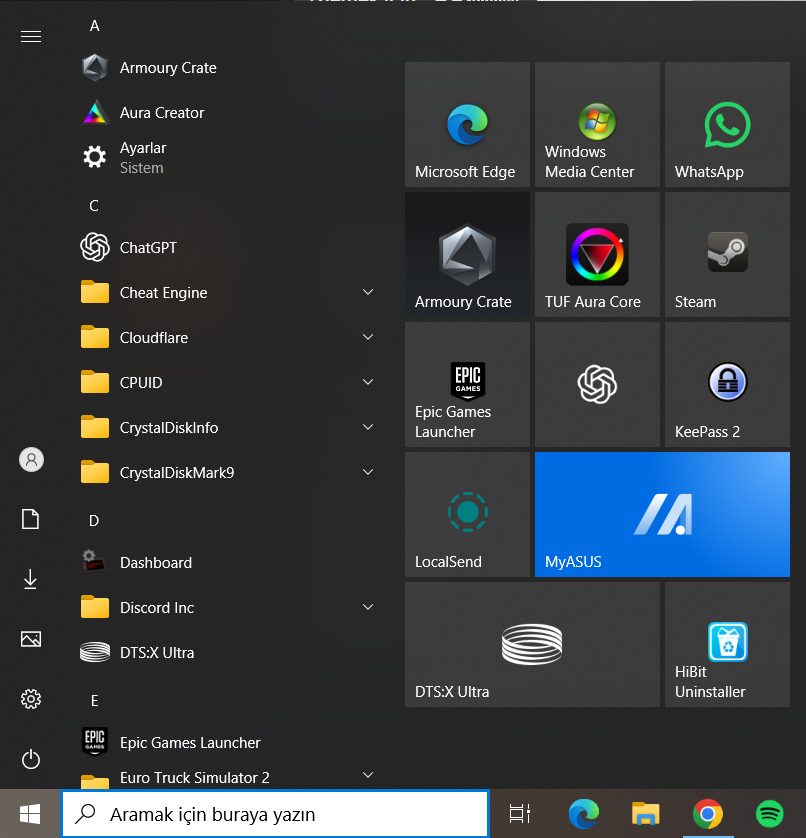Launch the TUF Aura Core tile
806x838 pixels.
[597, 254]
